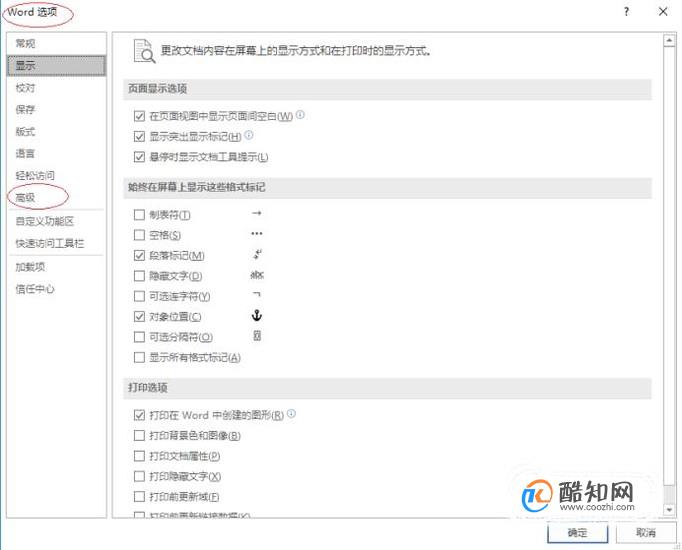
Task: Click the tab arrow symbol beside 制表符
Action: click(x=257, y=213)
